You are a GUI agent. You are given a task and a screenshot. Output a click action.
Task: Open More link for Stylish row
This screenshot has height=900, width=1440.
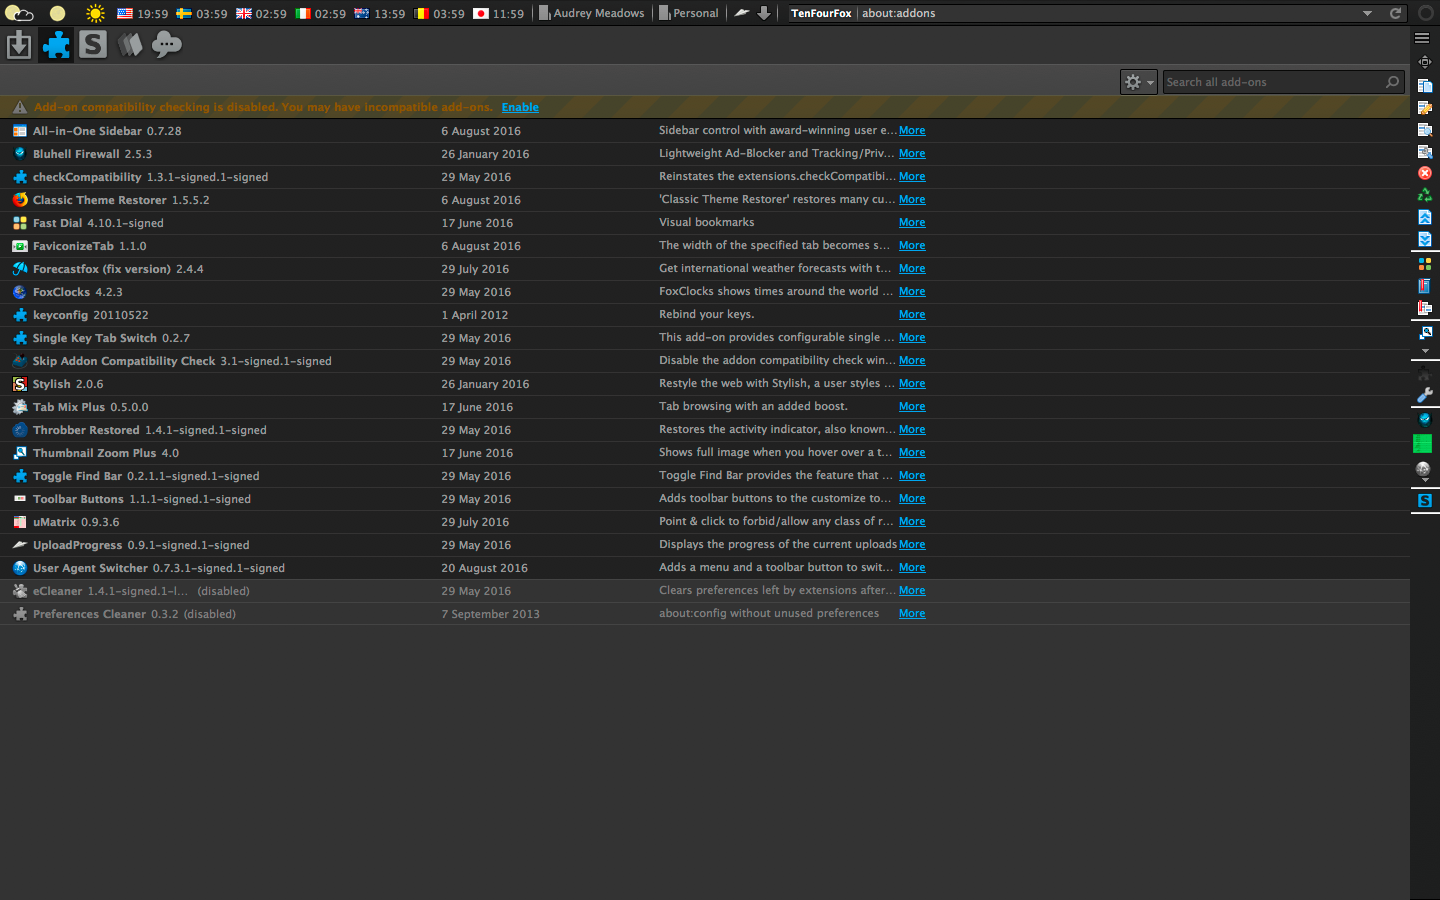tap(912, 383)
